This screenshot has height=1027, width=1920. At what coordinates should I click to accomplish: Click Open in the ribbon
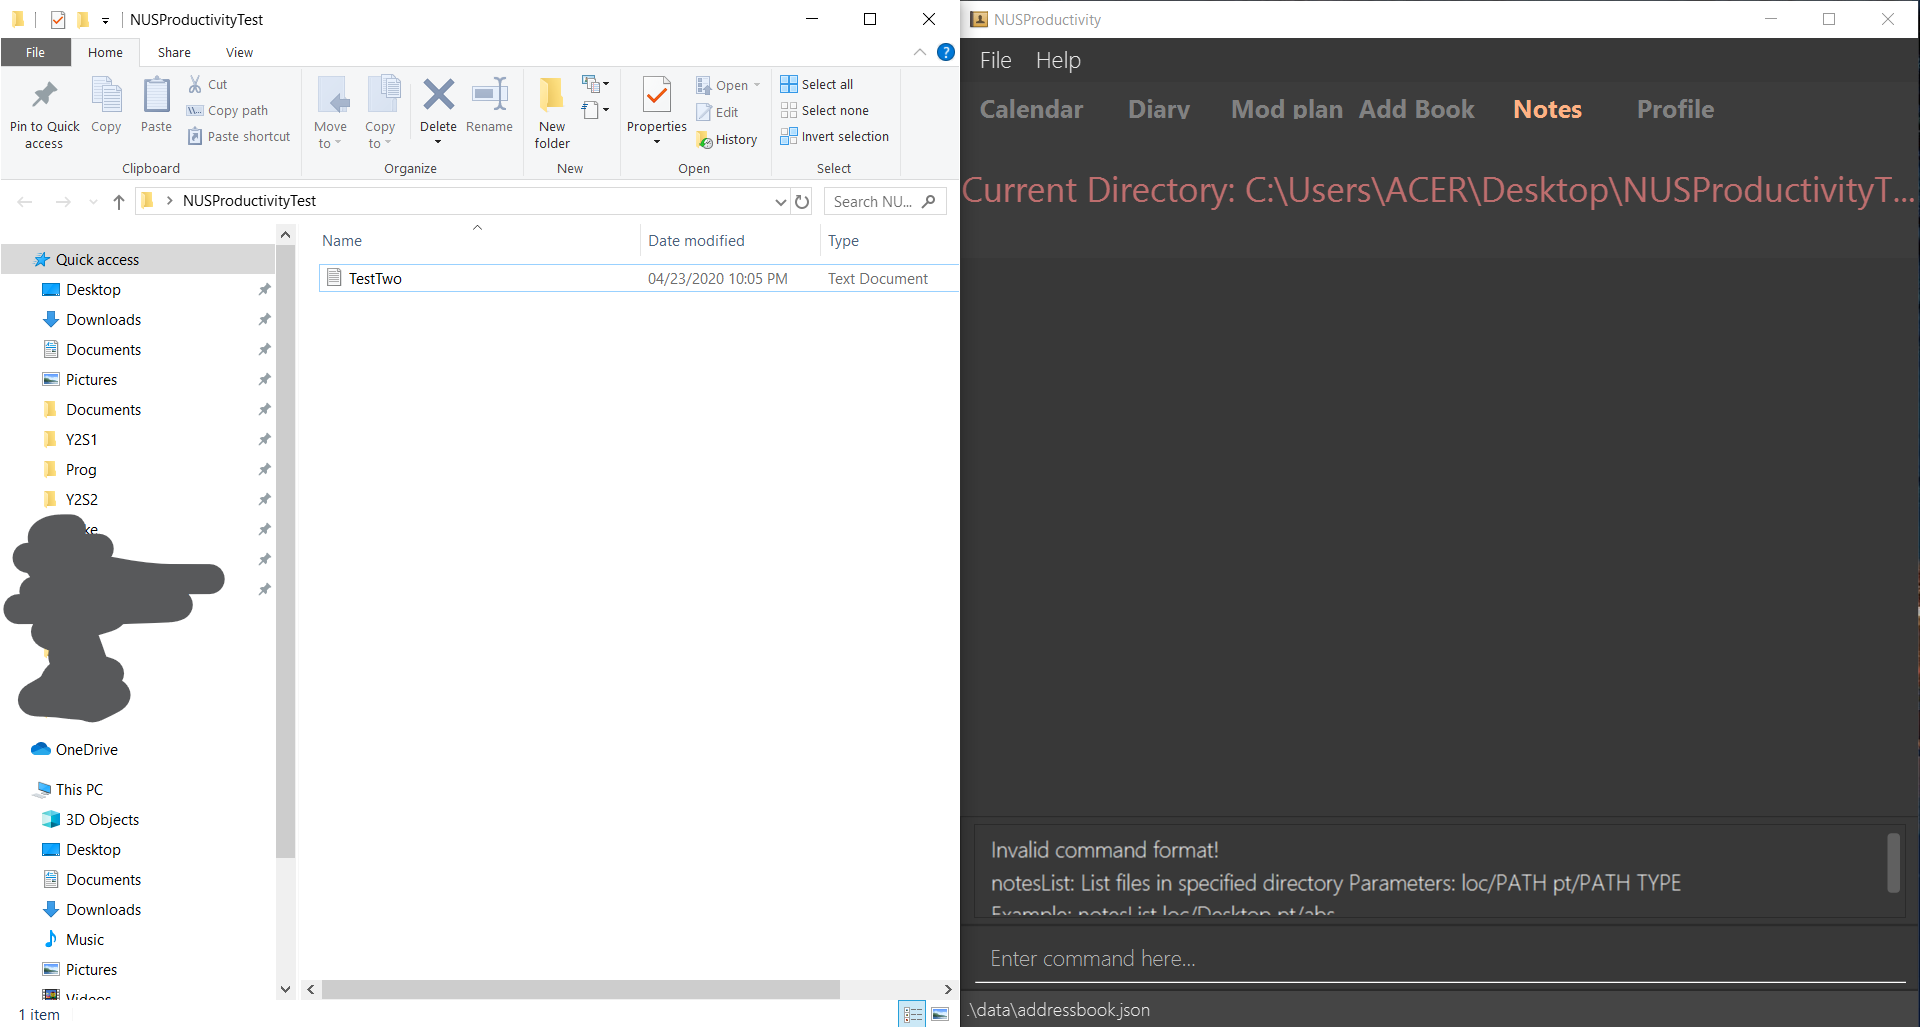(727, 85)
